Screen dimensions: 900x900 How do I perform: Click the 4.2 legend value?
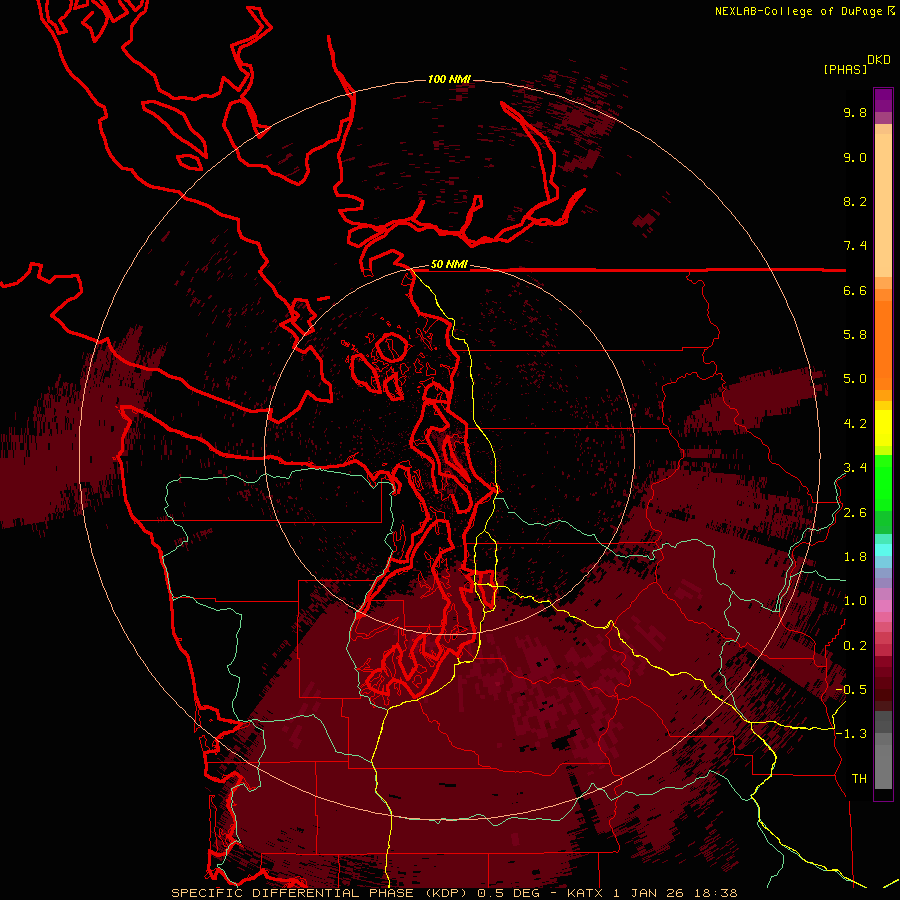click(x=855, y=424)
